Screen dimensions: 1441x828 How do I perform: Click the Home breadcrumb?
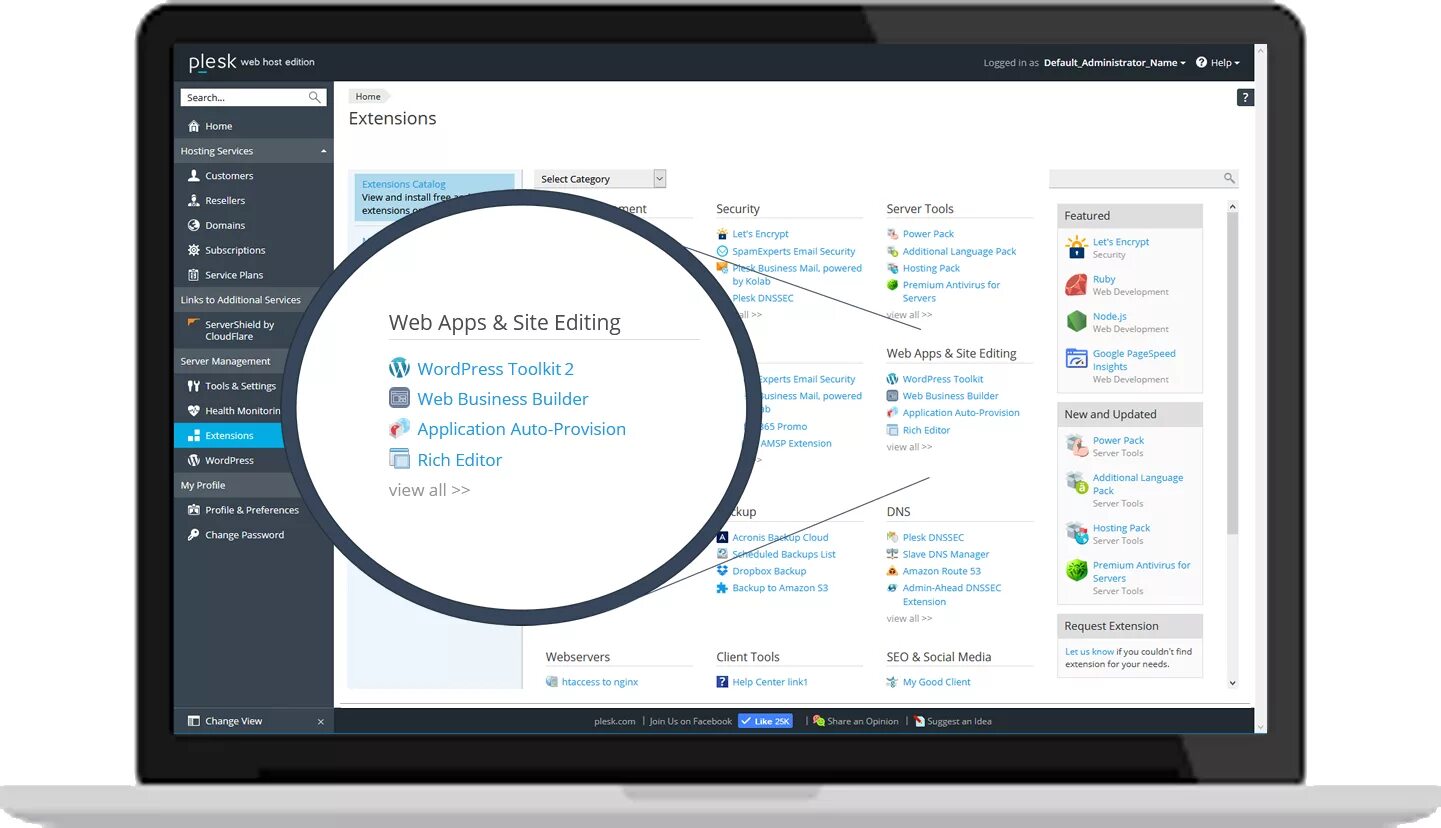[368, 97]
